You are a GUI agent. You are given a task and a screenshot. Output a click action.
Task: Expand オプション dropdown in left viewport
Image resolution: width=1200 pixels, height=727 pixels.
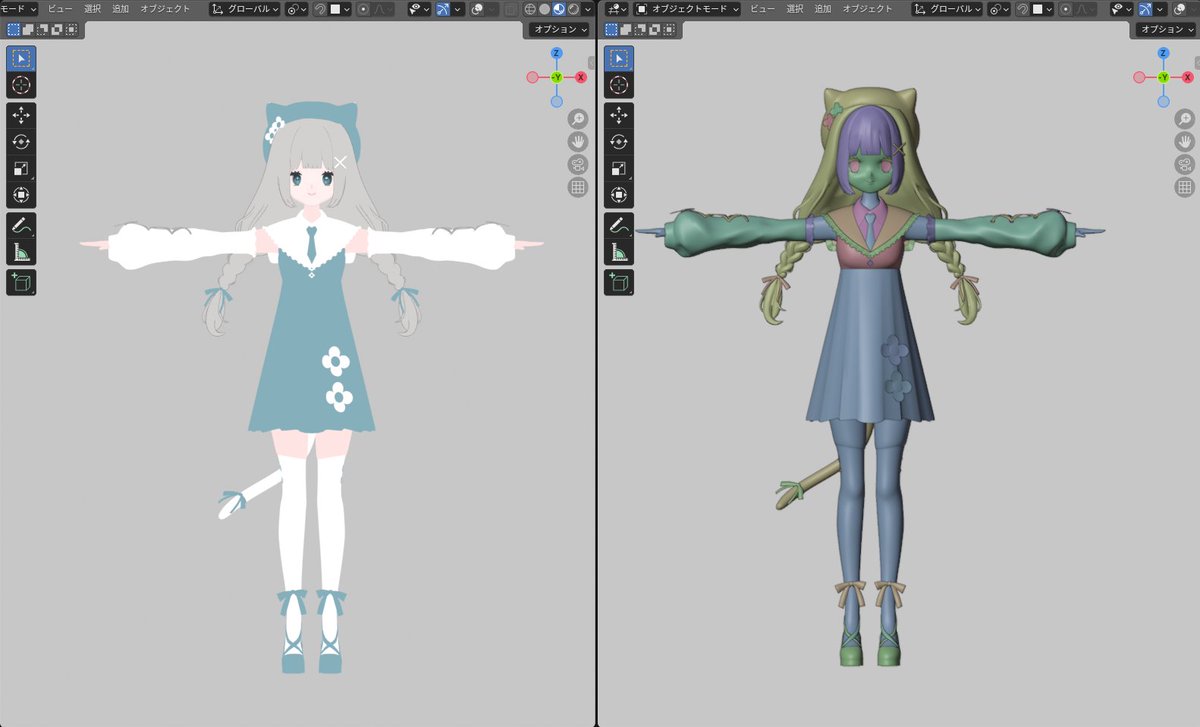[558, 29]
